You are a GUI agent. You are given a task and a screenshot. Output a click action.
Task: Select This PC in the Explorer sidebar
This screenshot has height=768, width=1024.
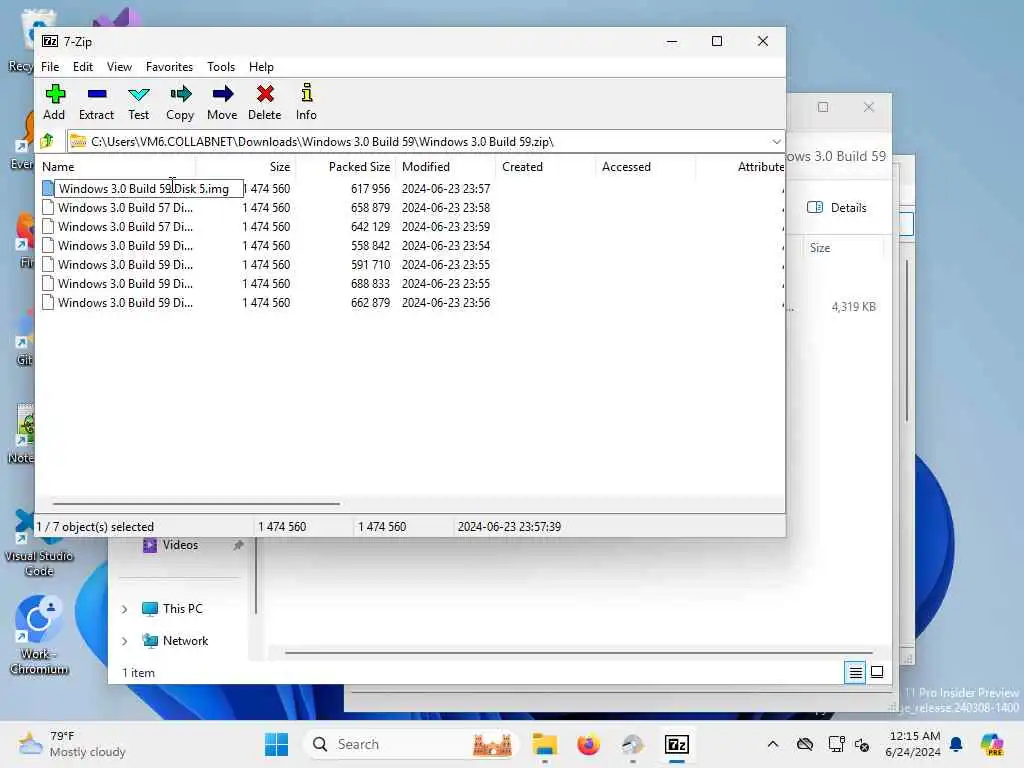(172, 609)
